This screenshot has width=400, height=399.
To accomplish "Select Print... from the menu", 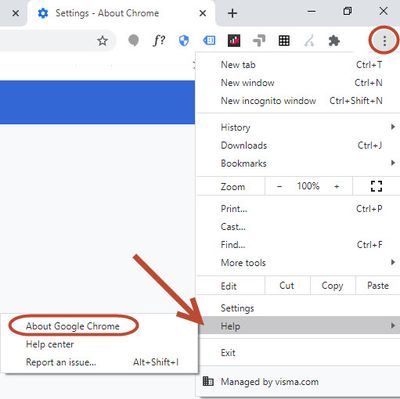I will click(298, 209).
